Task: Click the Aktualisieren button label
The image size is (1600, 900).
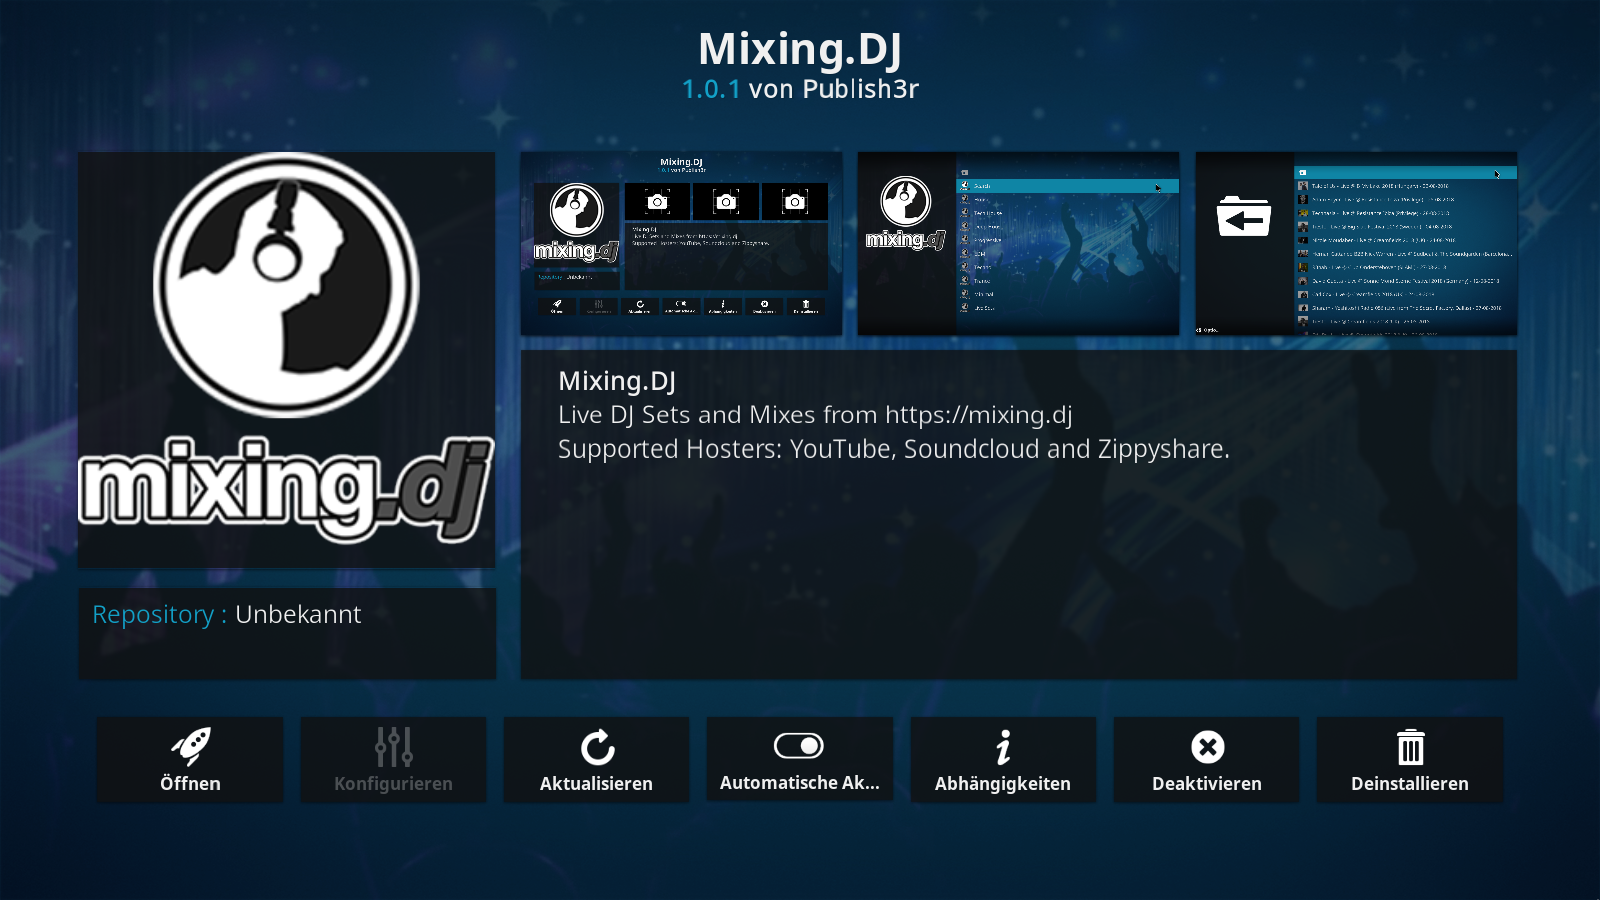Action: tap(596, 784)
